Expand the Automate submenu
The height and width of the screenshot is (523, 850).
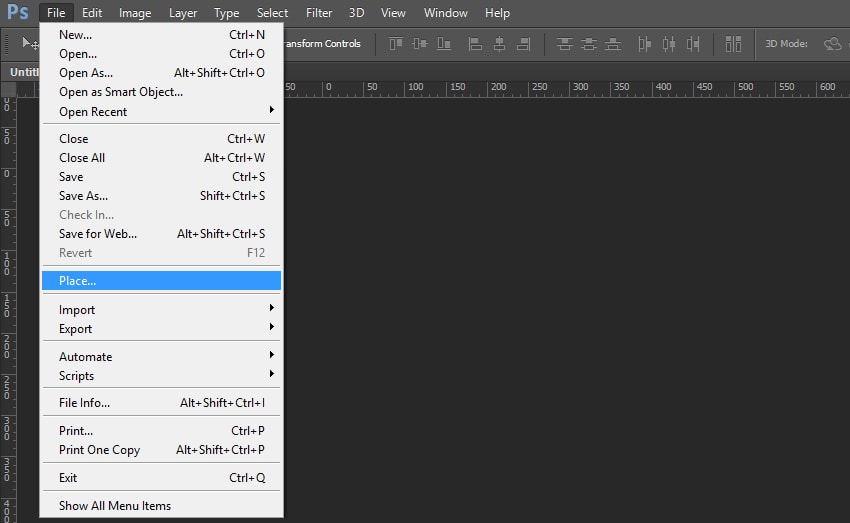162,357
